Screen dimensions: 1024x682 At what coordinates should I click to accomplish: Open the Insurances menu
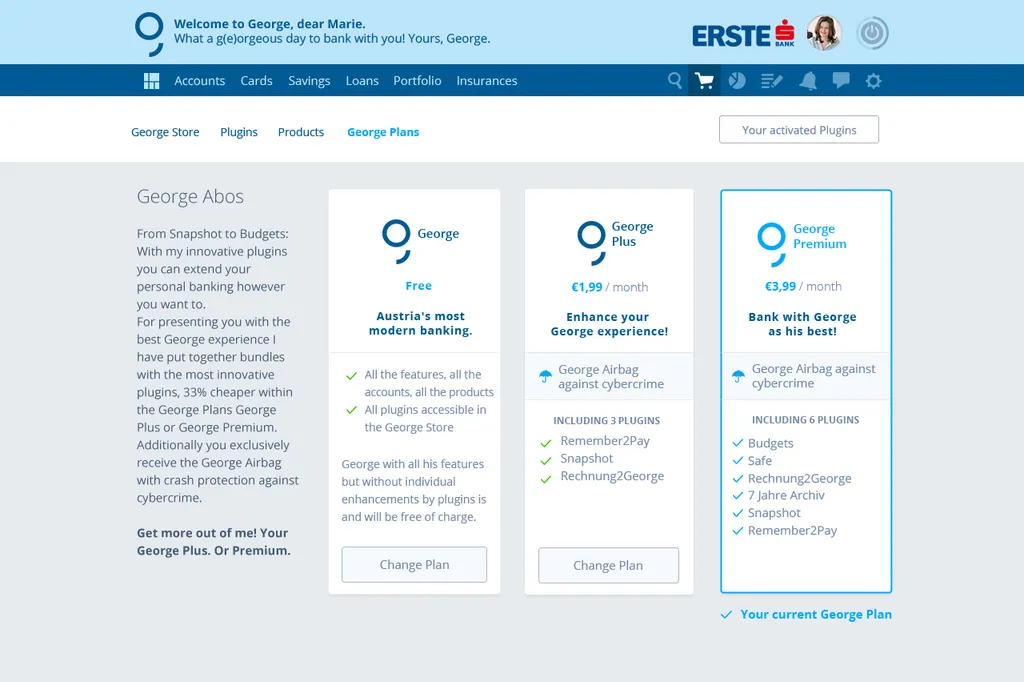coord(487,80)
